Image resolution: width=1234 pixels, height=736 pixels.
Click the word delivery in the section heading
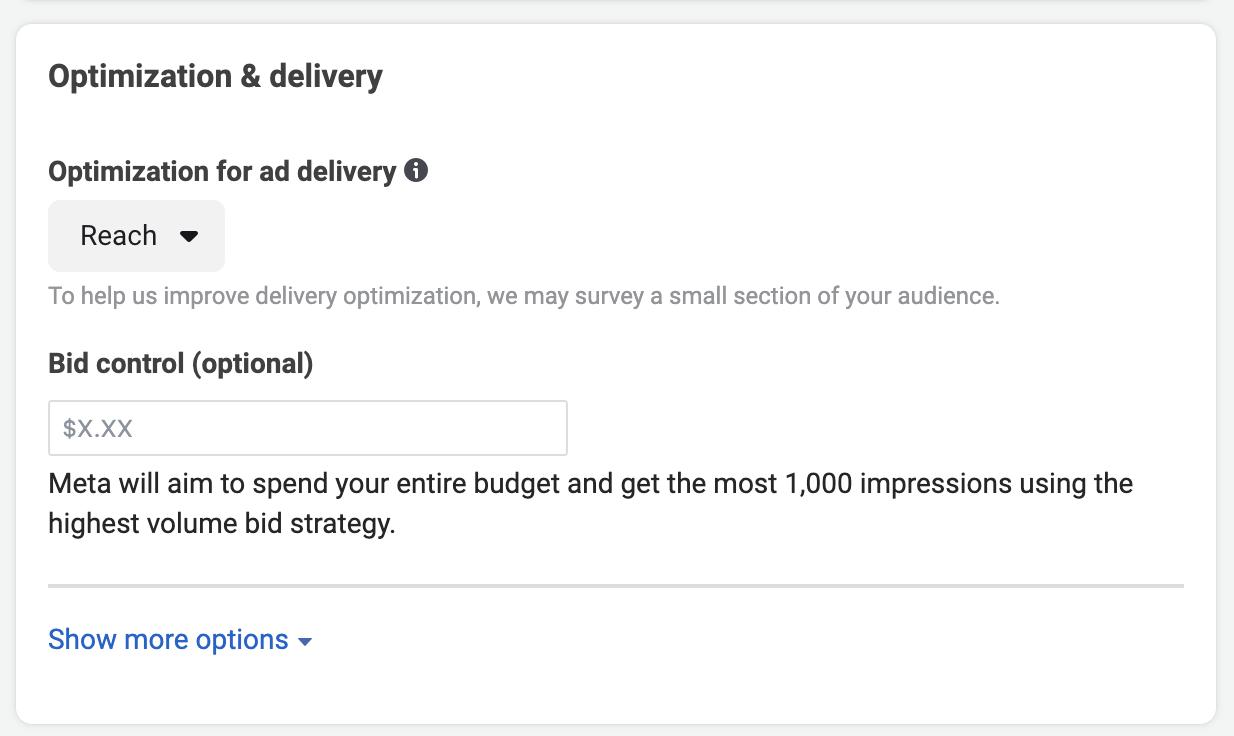[x=326, y=77]
